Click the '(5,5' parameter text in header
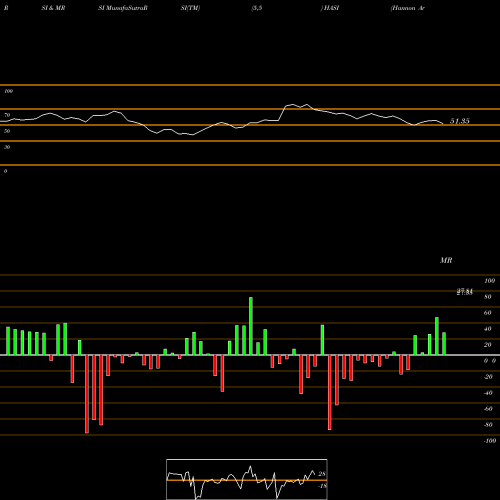The width and height of the screenshot is (500, 500). [257, 8]
